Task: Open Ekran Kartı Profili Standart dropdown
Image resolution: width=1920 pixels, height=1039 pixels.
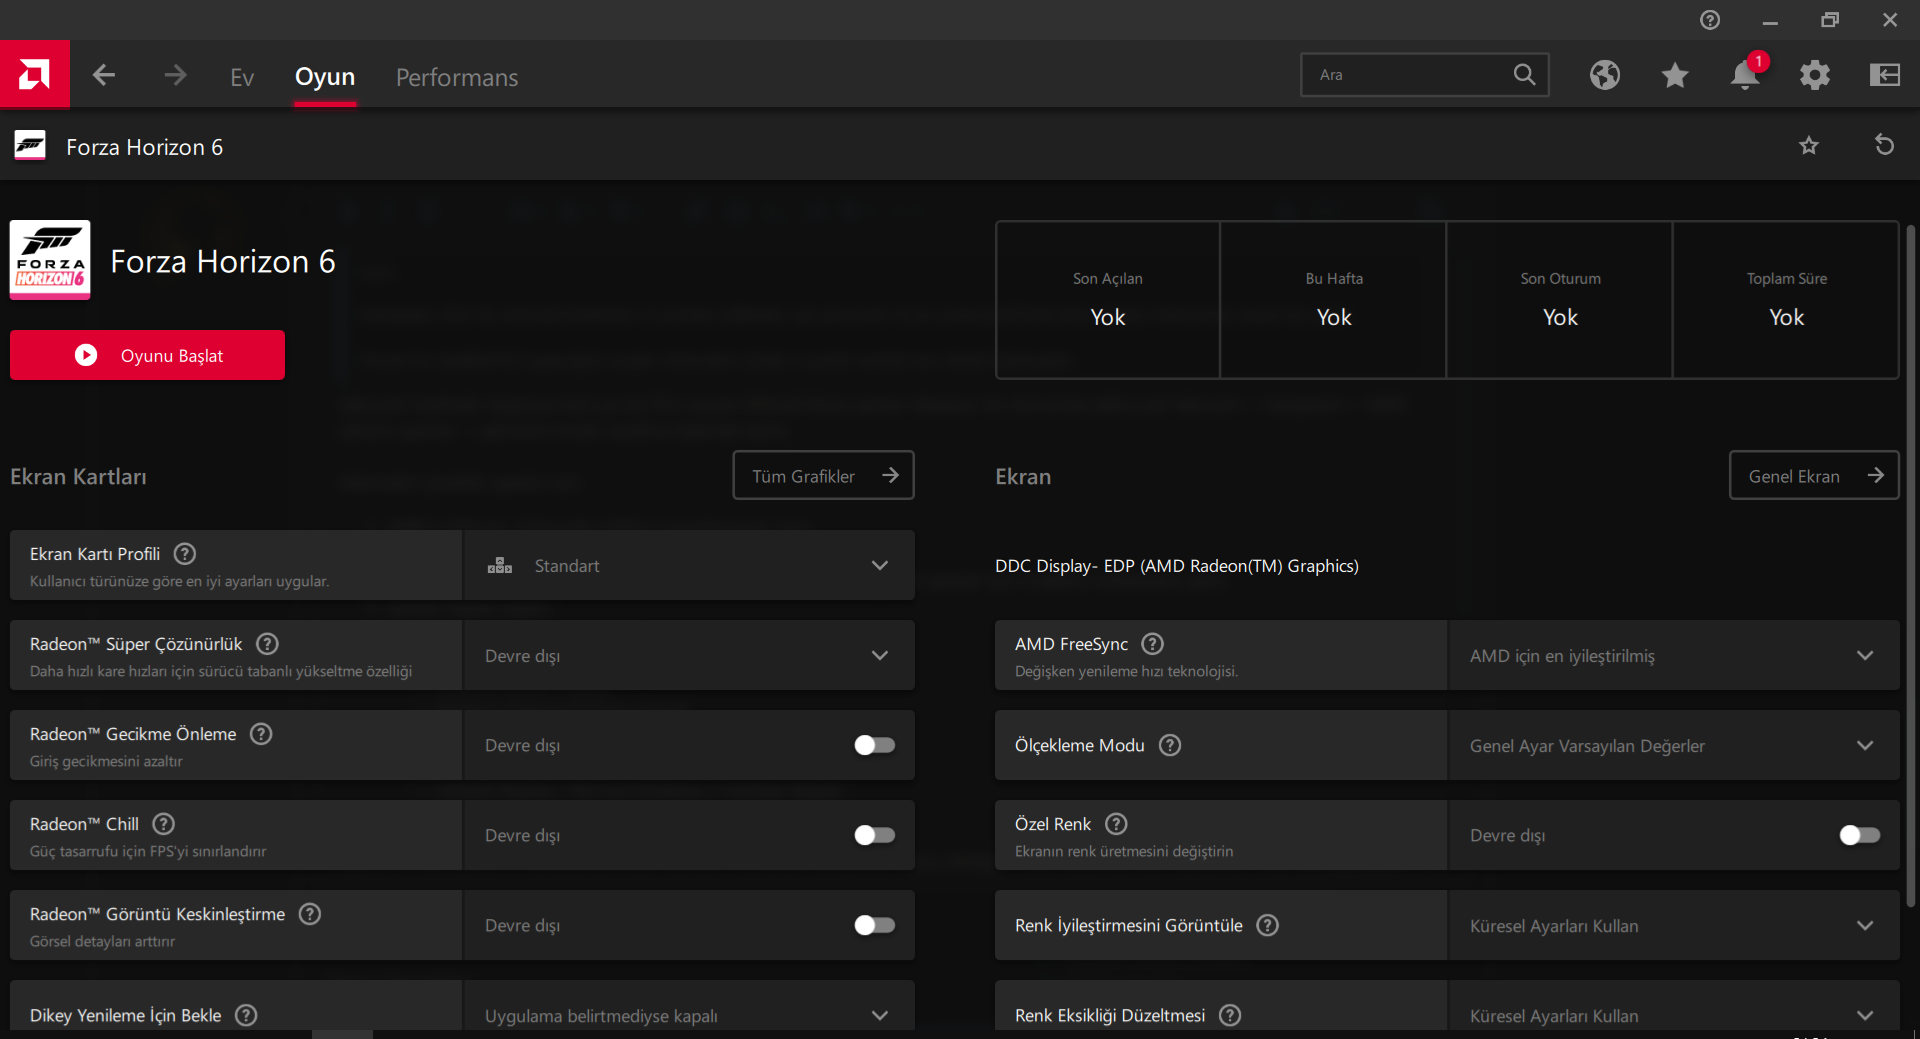Action: pos(689,565)
